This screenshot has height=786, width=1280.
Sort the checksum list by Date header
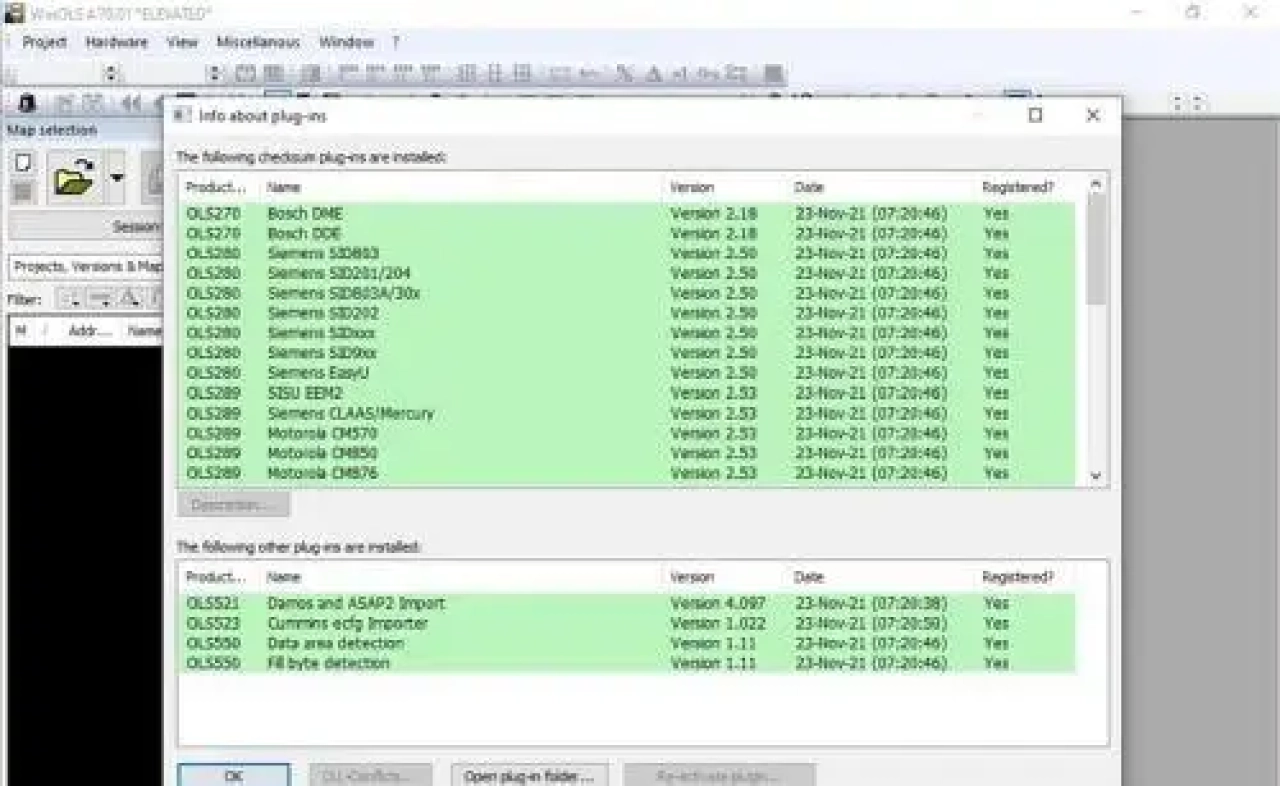coord(882,187)
